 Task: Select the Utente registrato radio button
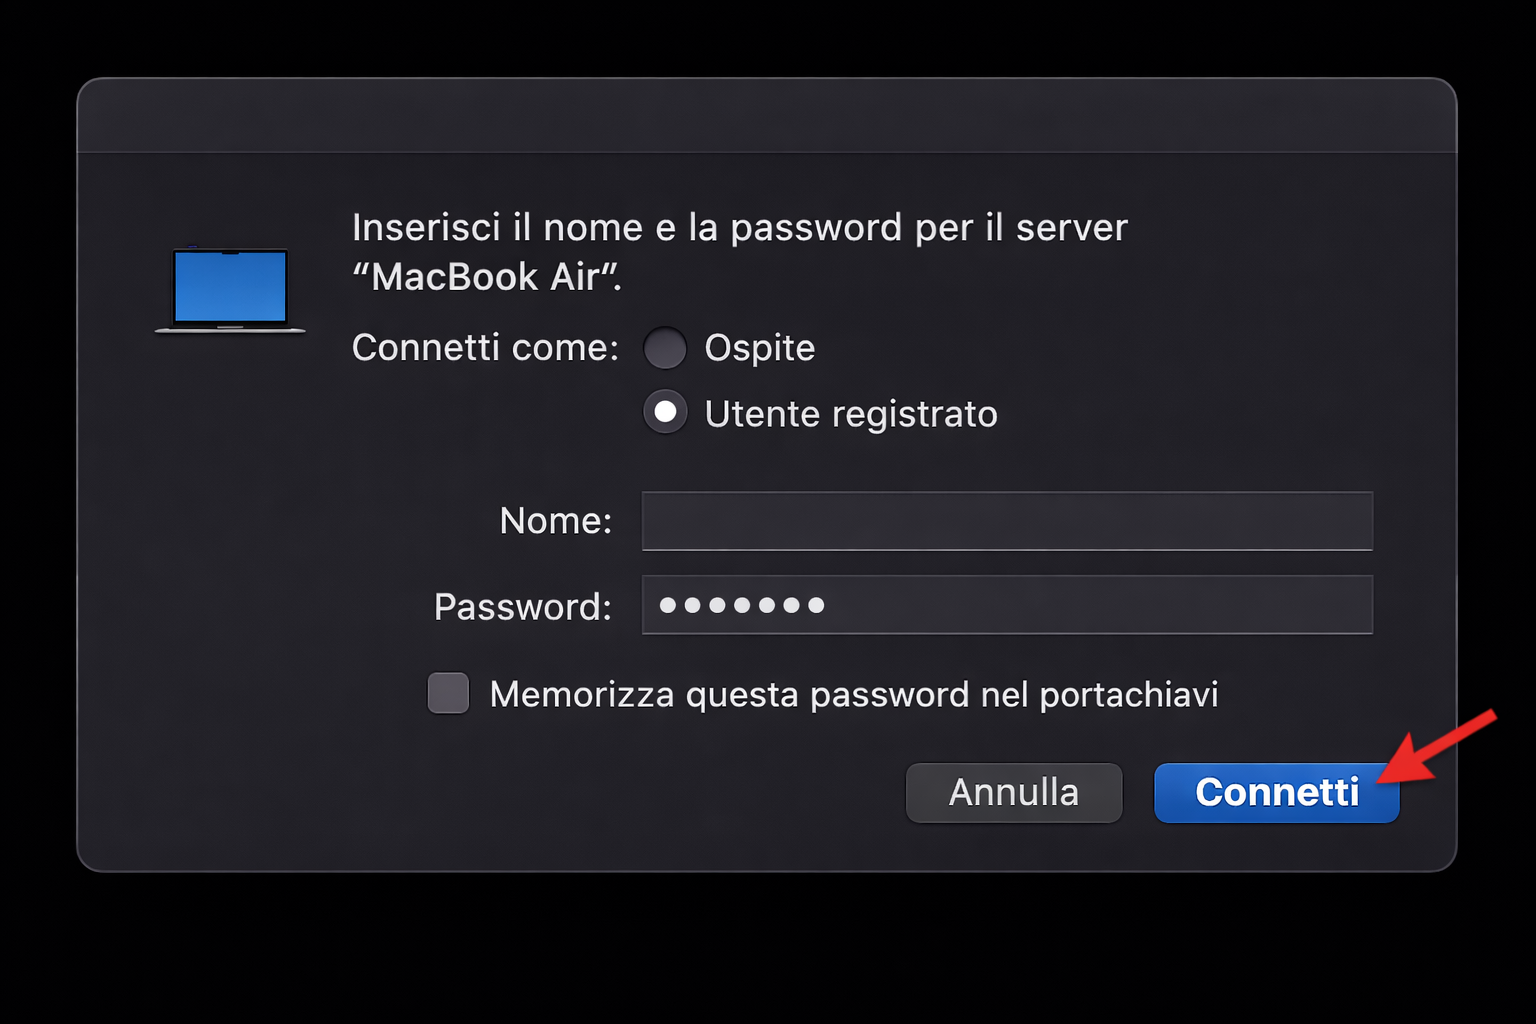pos(665,412)
